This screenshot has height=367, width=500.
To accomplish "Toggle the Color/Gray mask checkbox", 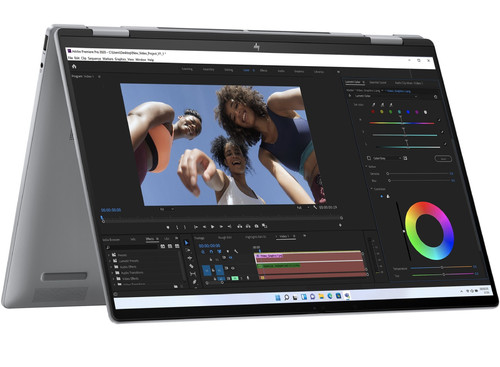I will [x=369, y=158].
